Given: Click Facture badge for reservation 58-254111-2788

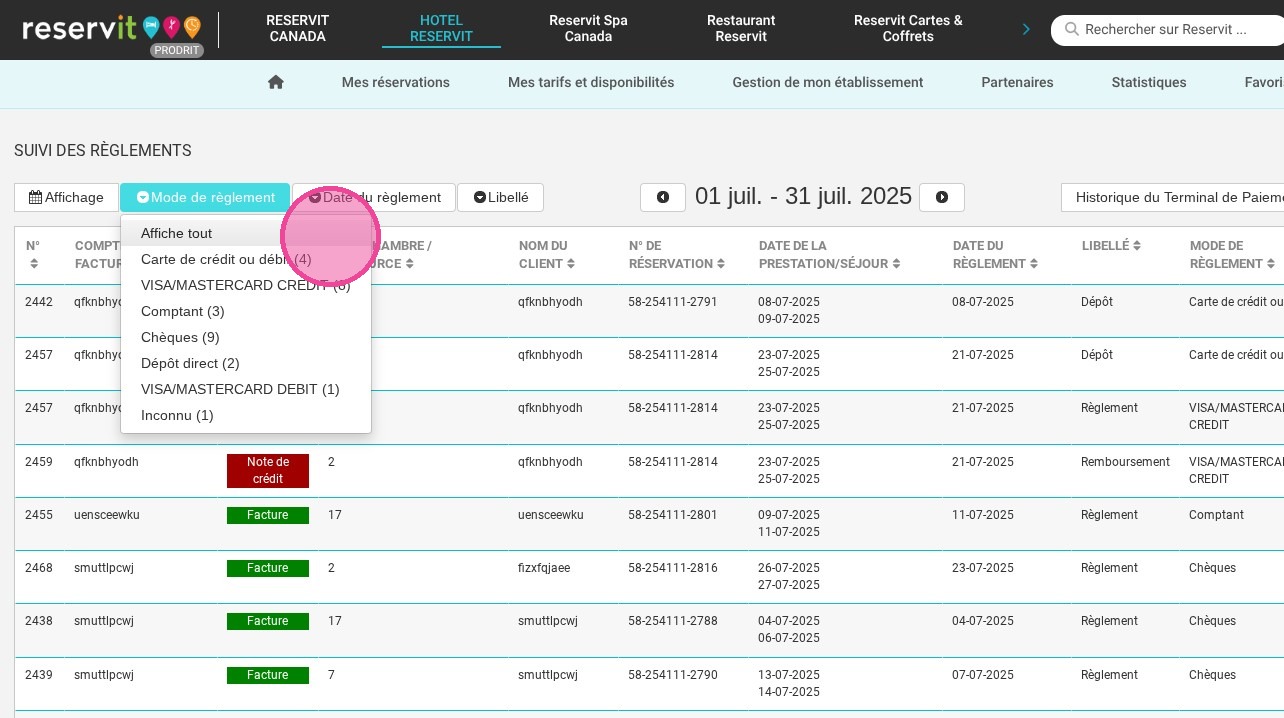Looking at the screenshot, I should tap(268, 621).
